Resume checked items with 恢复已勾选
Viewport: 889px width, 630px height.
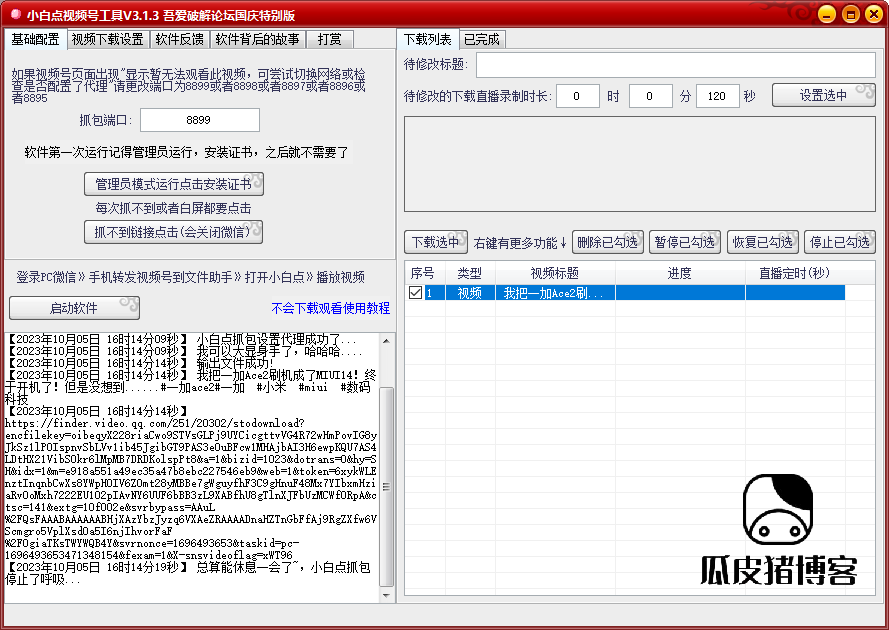pyautogui.click(x=763, y=242)
